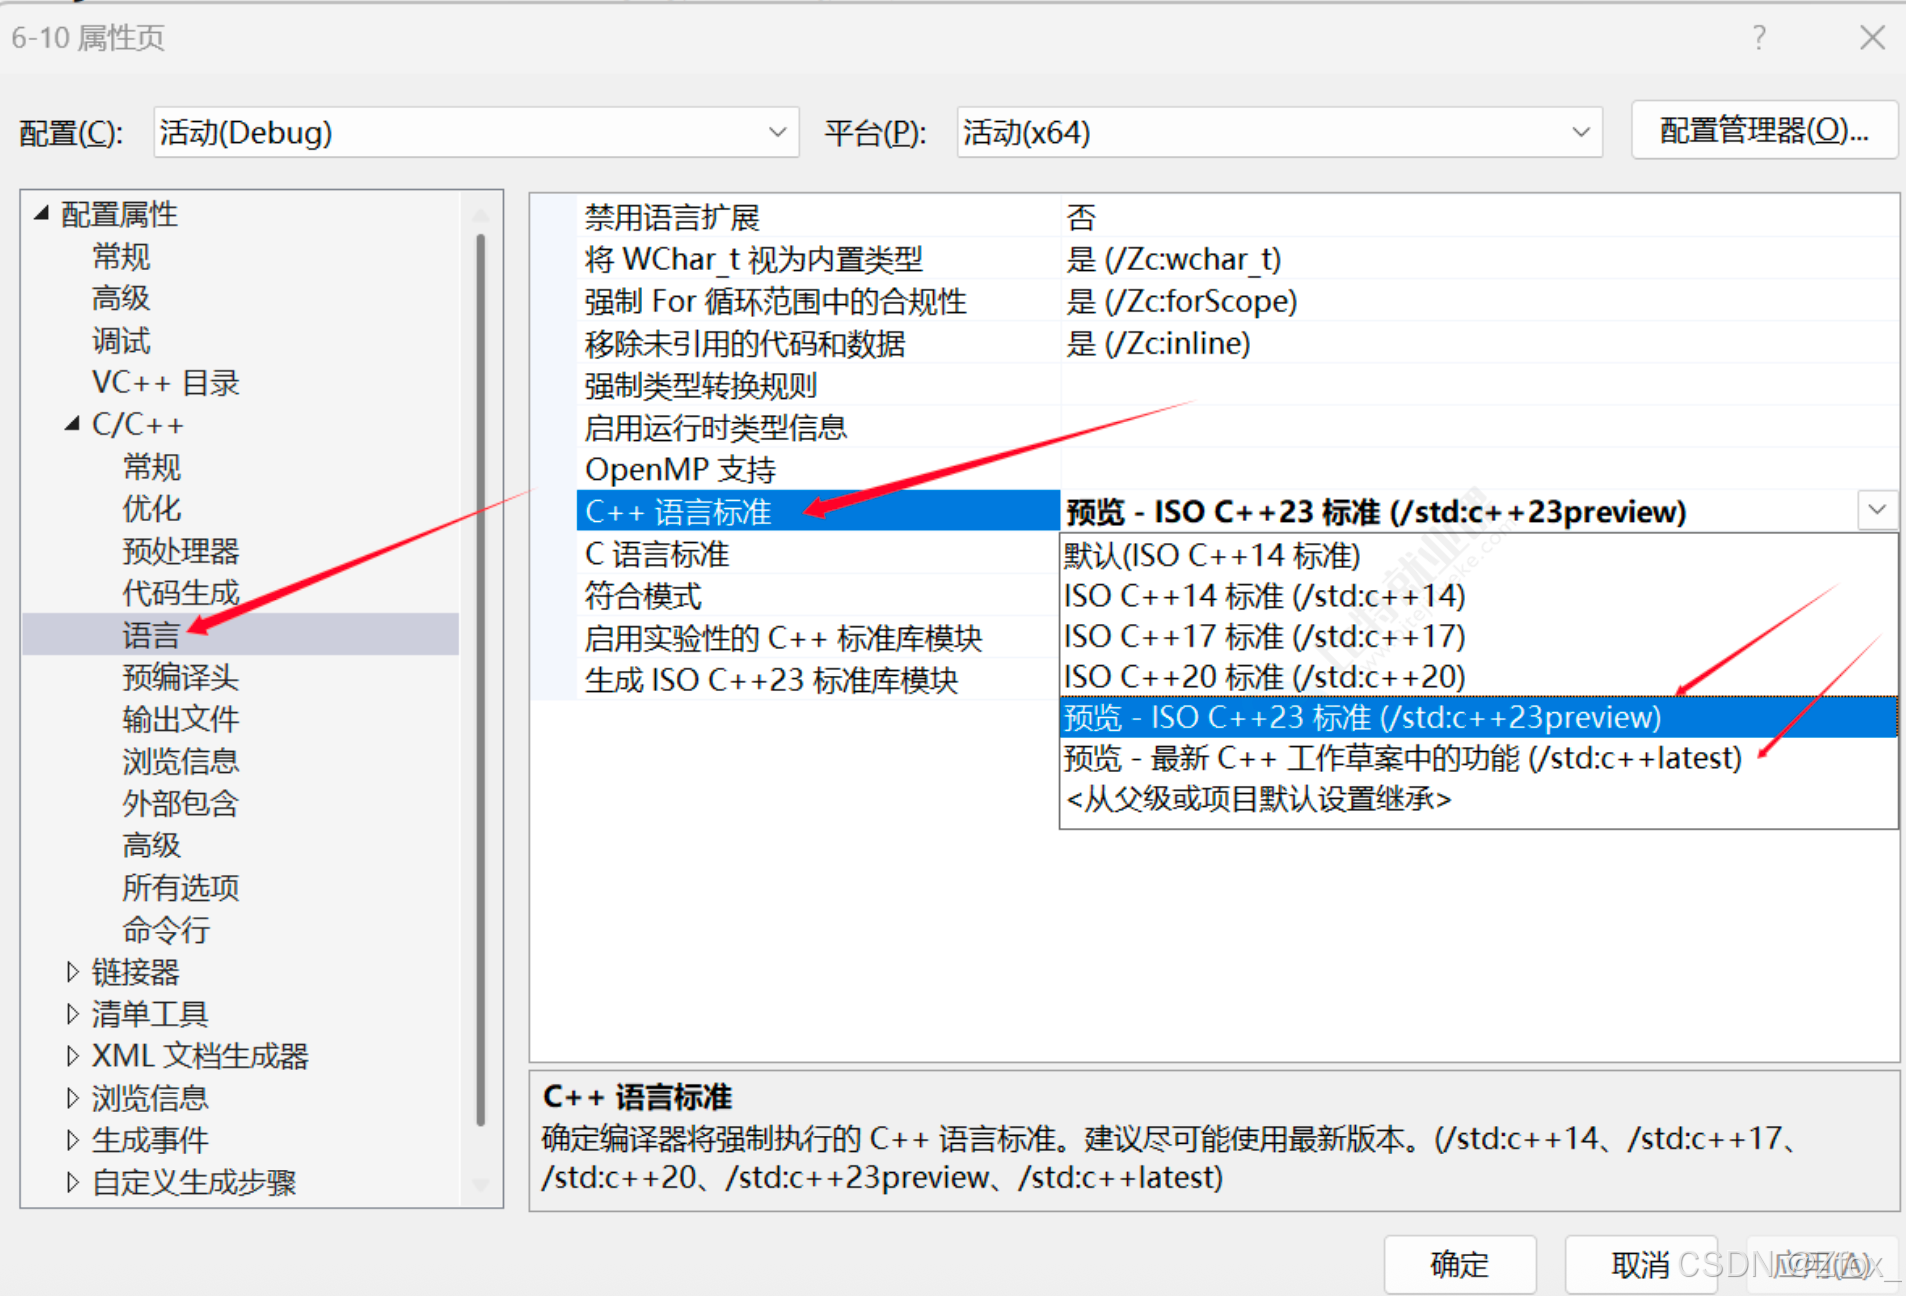Screen dimensions: 1906x1296
Task: Click the 是 (/Zc:wchar_t) value cell
Action: pyautogui.click(x=1480, y=259)
